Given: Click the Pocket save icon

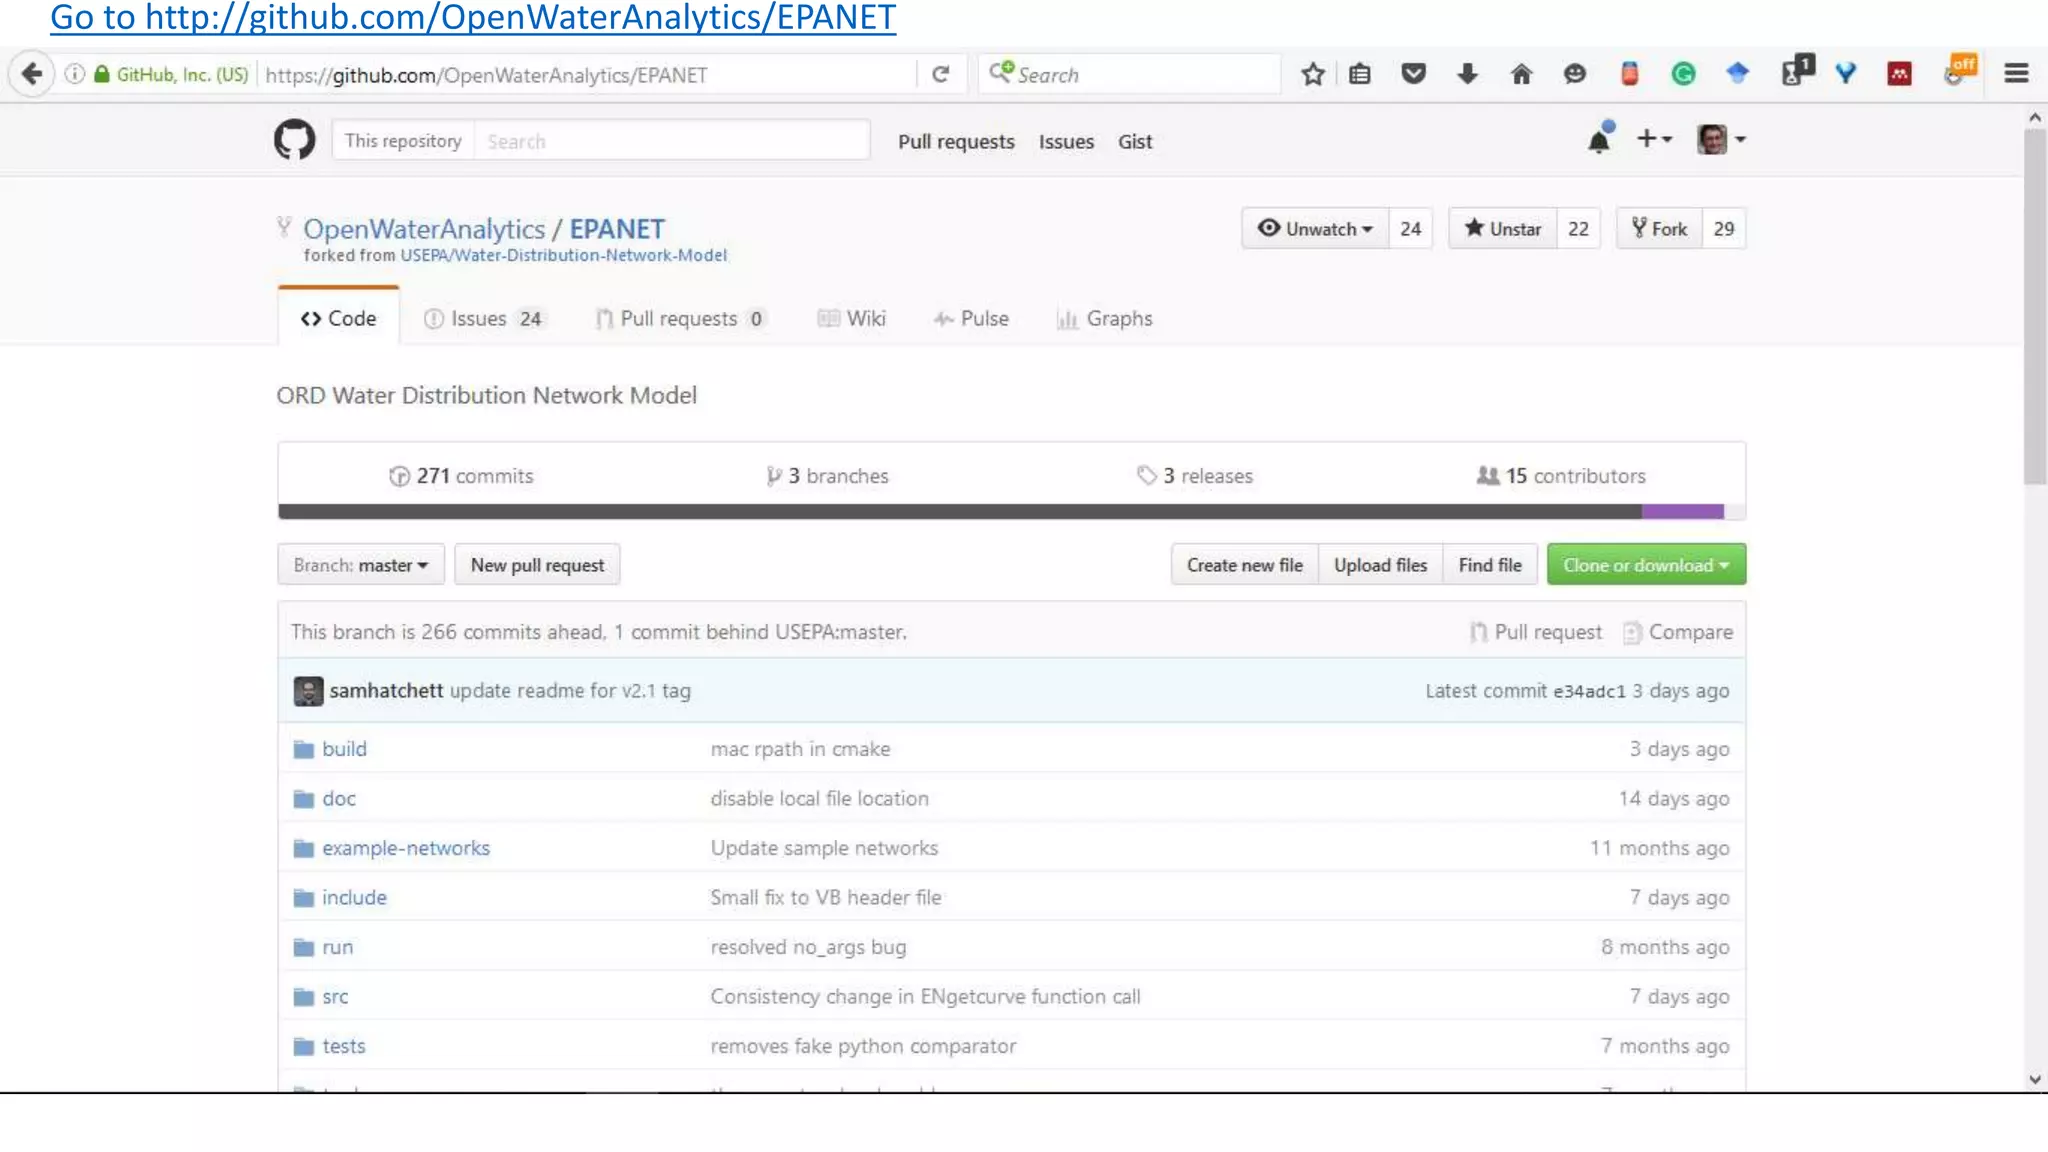Looking at the screenshot, I should (1413, 74).
